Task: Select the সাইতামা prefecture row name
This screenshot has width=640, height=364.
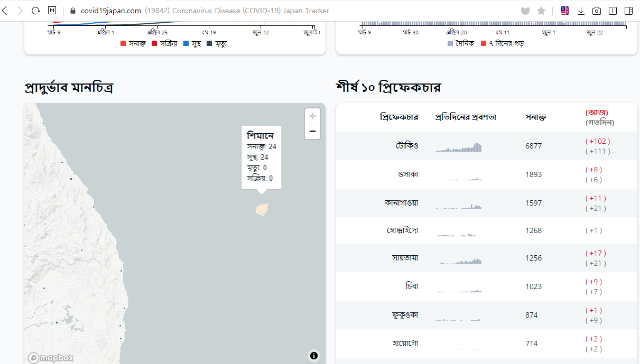Action: (405, 258)
